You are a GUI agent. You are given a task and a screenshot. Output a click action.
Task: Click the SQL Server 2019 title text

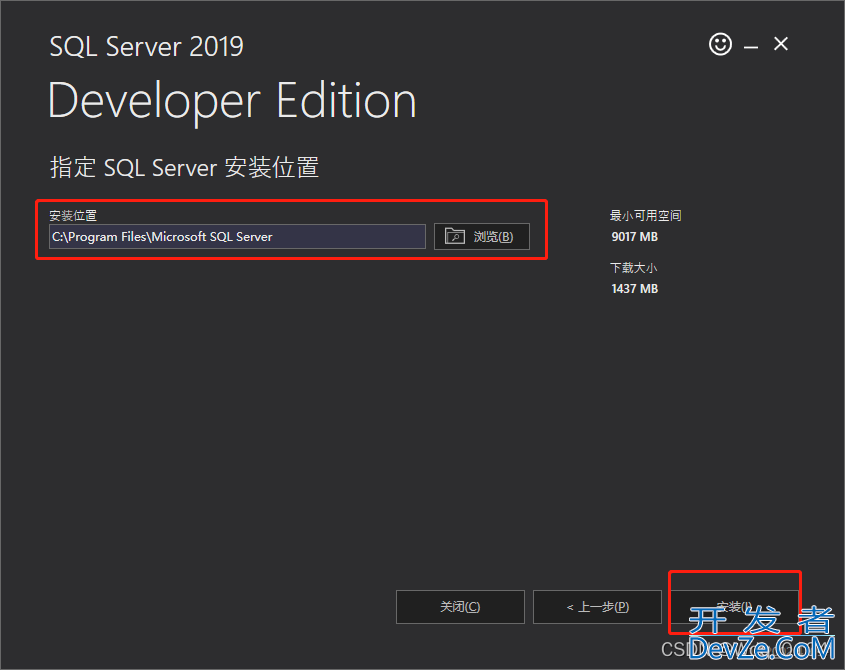147,46
